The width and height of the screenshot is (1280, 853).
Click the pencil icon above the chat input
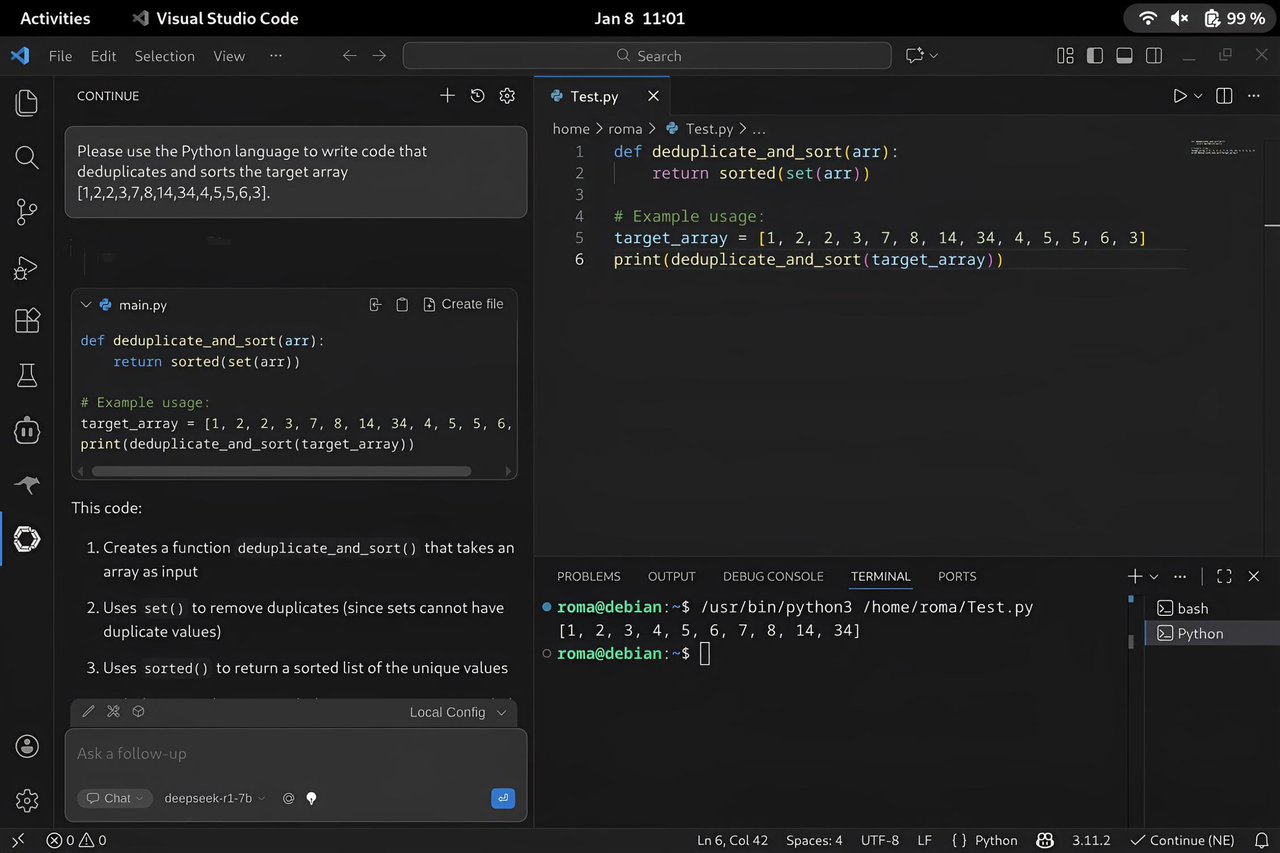coord(88,712)
